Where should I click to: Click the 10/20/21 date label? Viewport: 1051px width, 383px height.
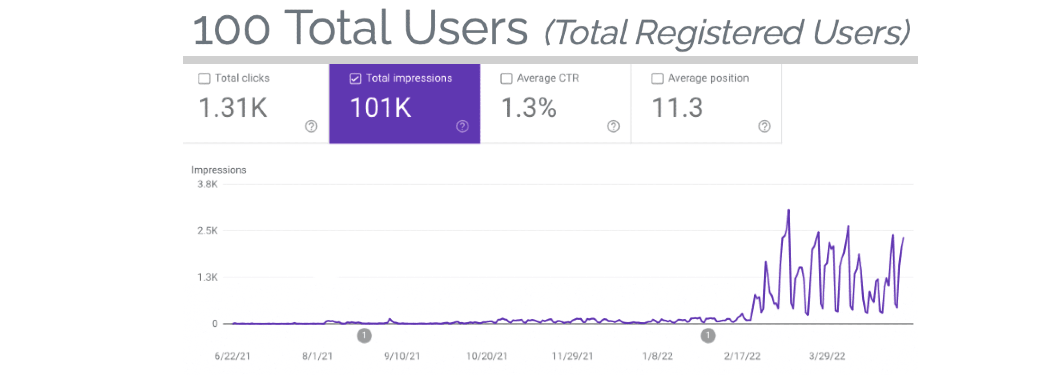(x=488, y=356)
